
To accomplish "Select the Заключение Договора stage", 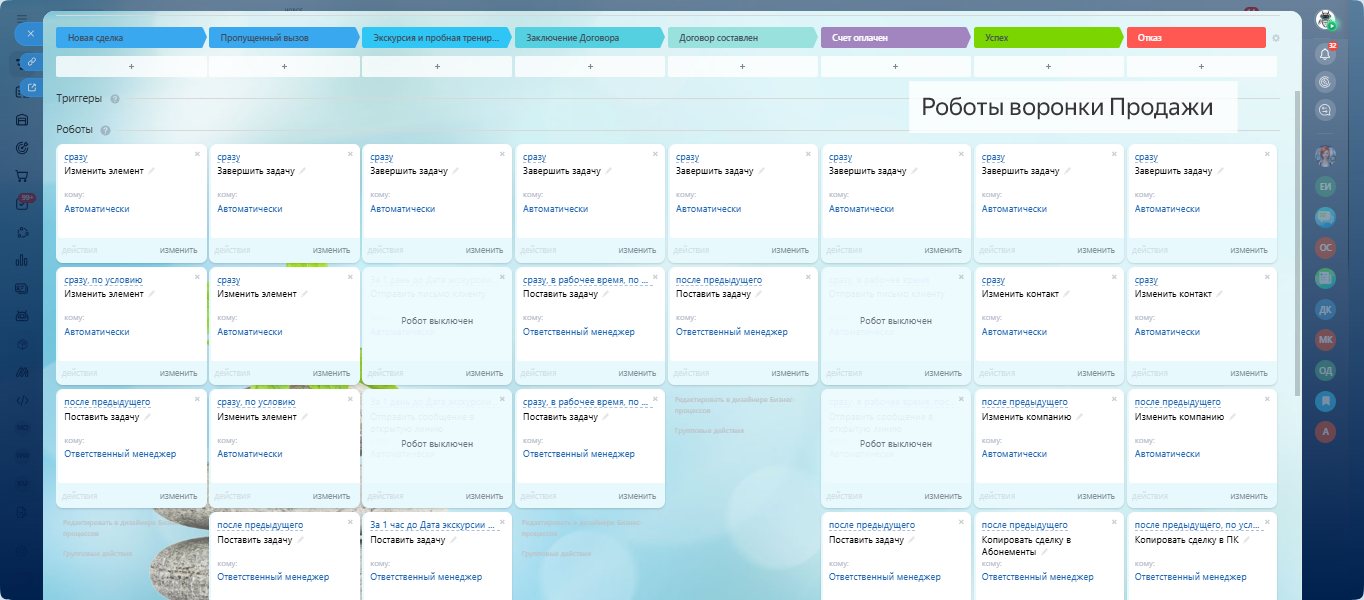I will 590,38.
